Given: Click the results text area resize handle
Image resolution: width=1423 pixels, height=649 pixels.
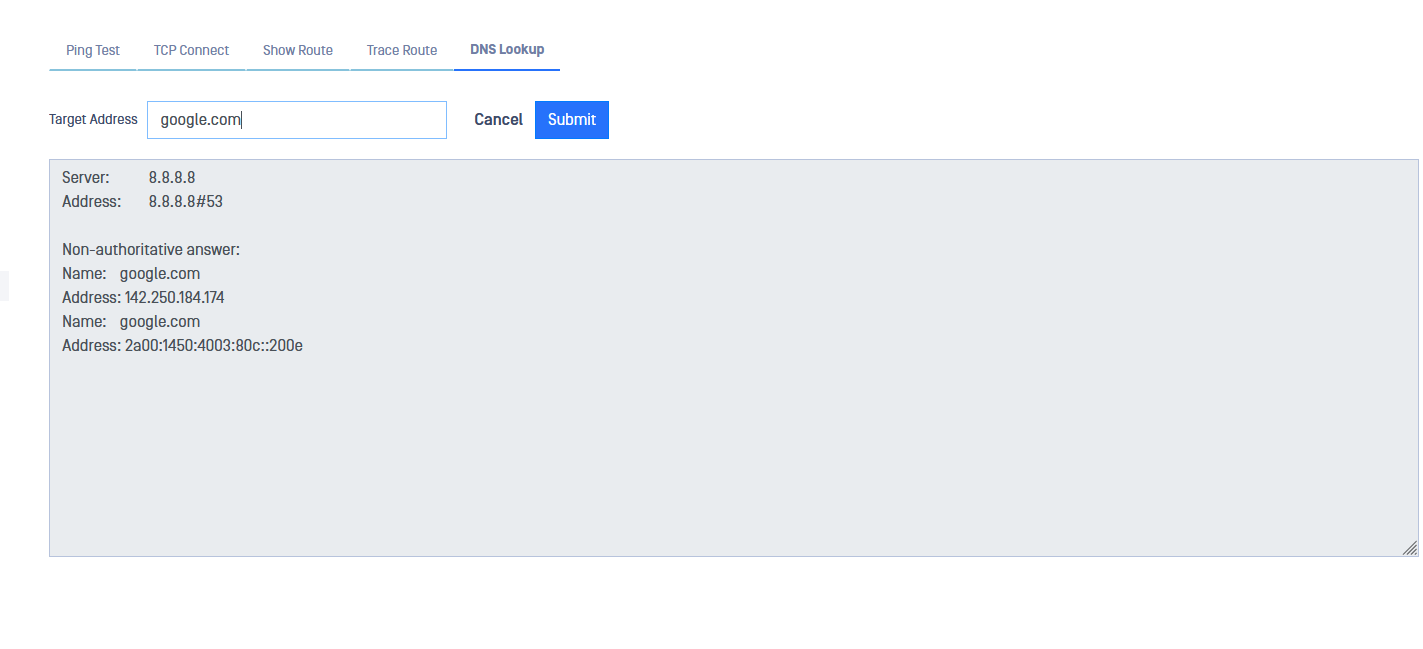Looking at the screenshot, I should (1410, 548).
